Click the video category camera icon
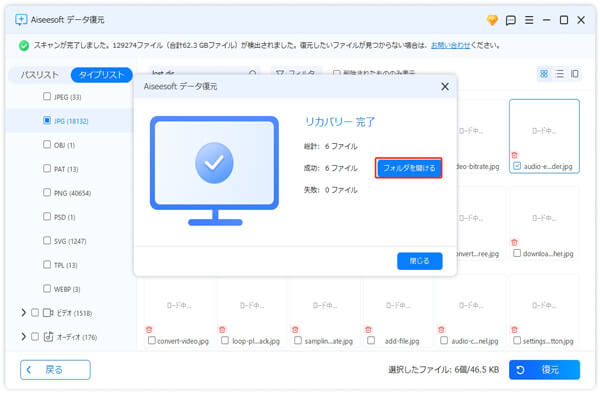The height and width of the screenshot is (393, 600). click(48, 313)
